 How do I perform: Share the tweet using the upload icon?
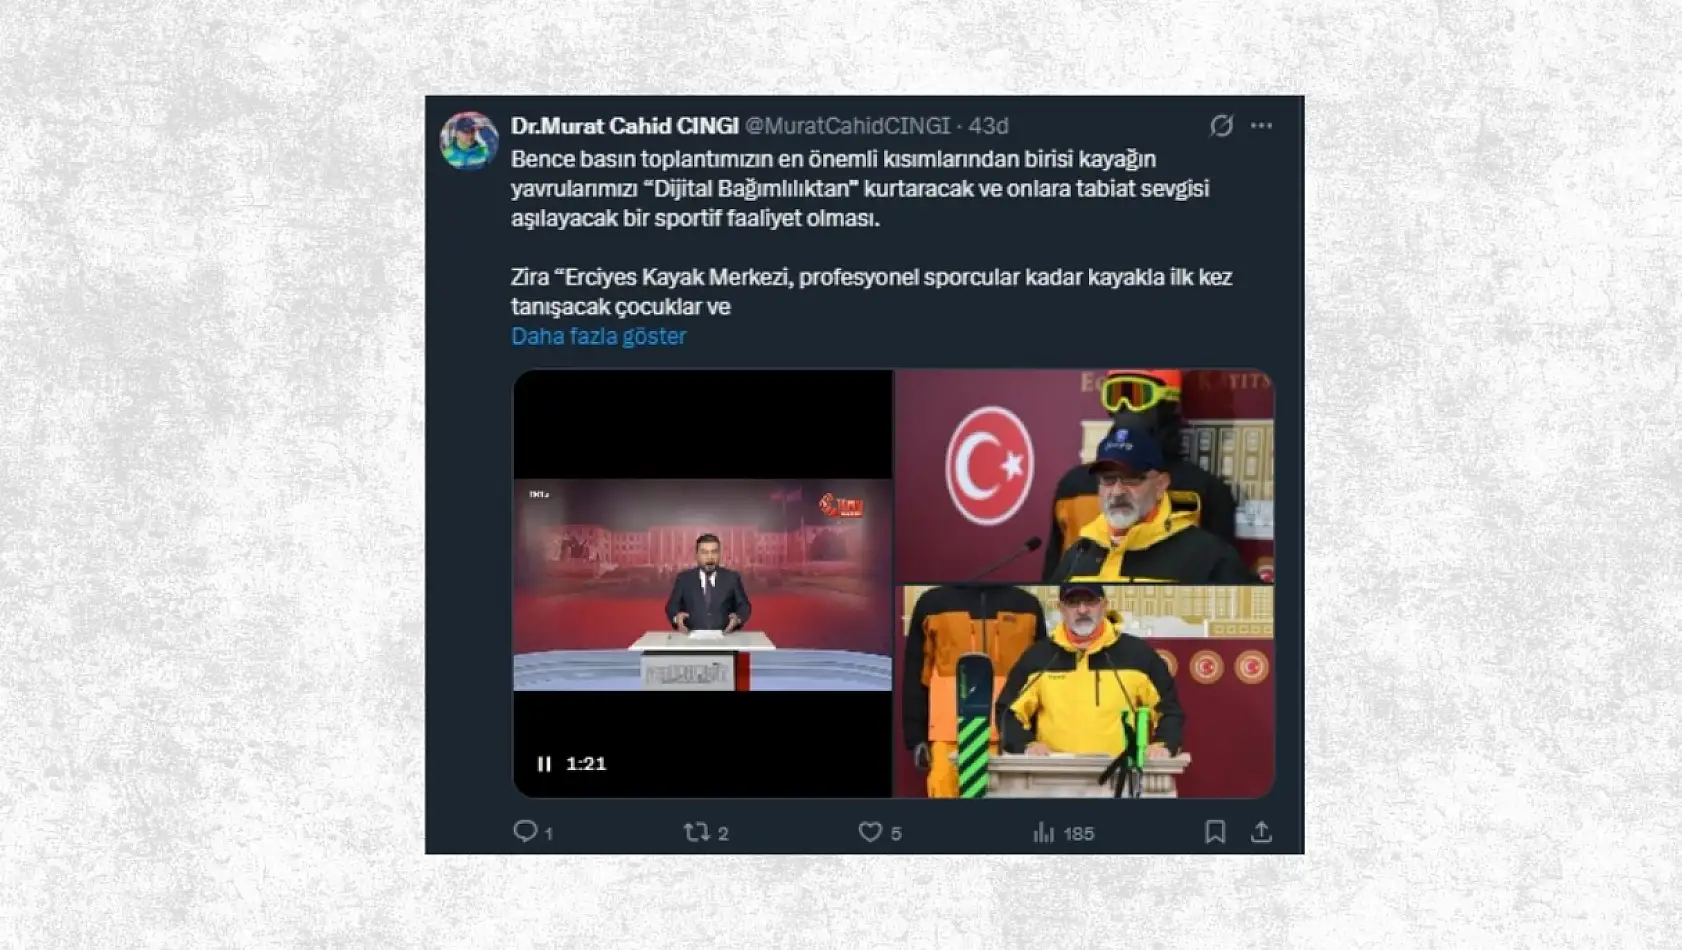tap(1262, 831)
